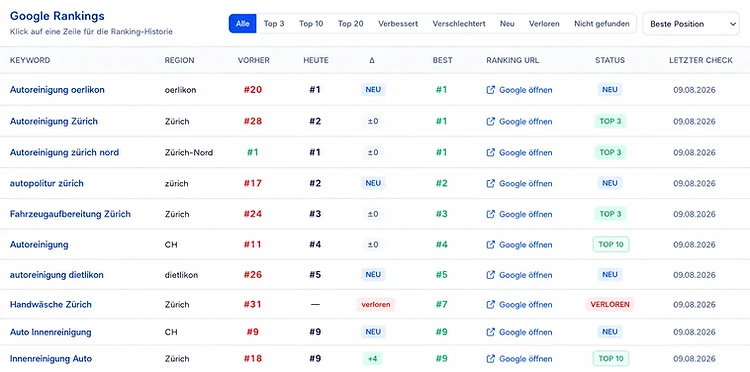750x372 pixels.
Task: Filter rankings by Top 3
Action: pyautogui.click(x=274, y=23)
